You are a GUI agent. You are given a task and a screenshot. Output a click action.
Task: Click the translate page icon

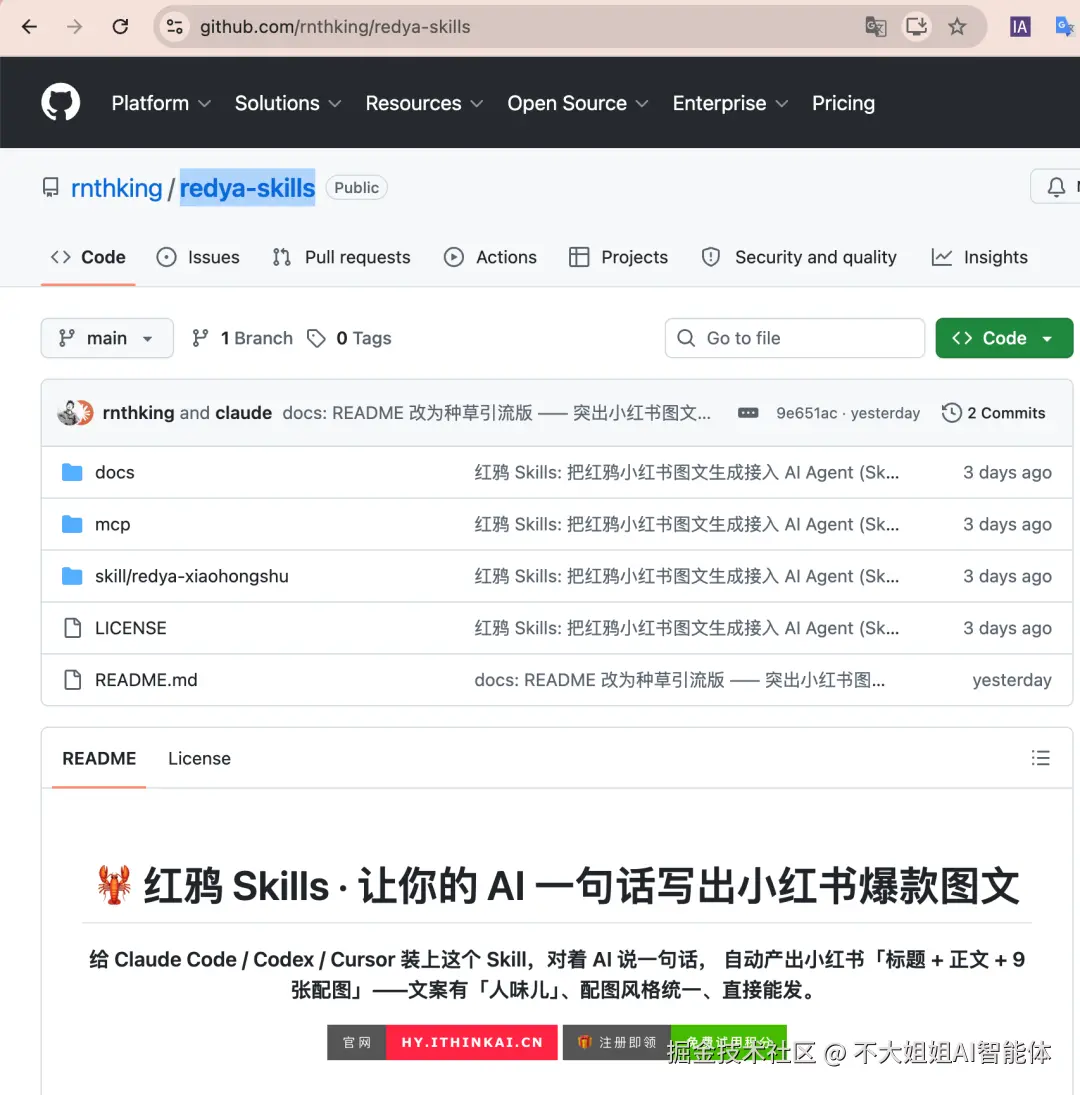875,27
